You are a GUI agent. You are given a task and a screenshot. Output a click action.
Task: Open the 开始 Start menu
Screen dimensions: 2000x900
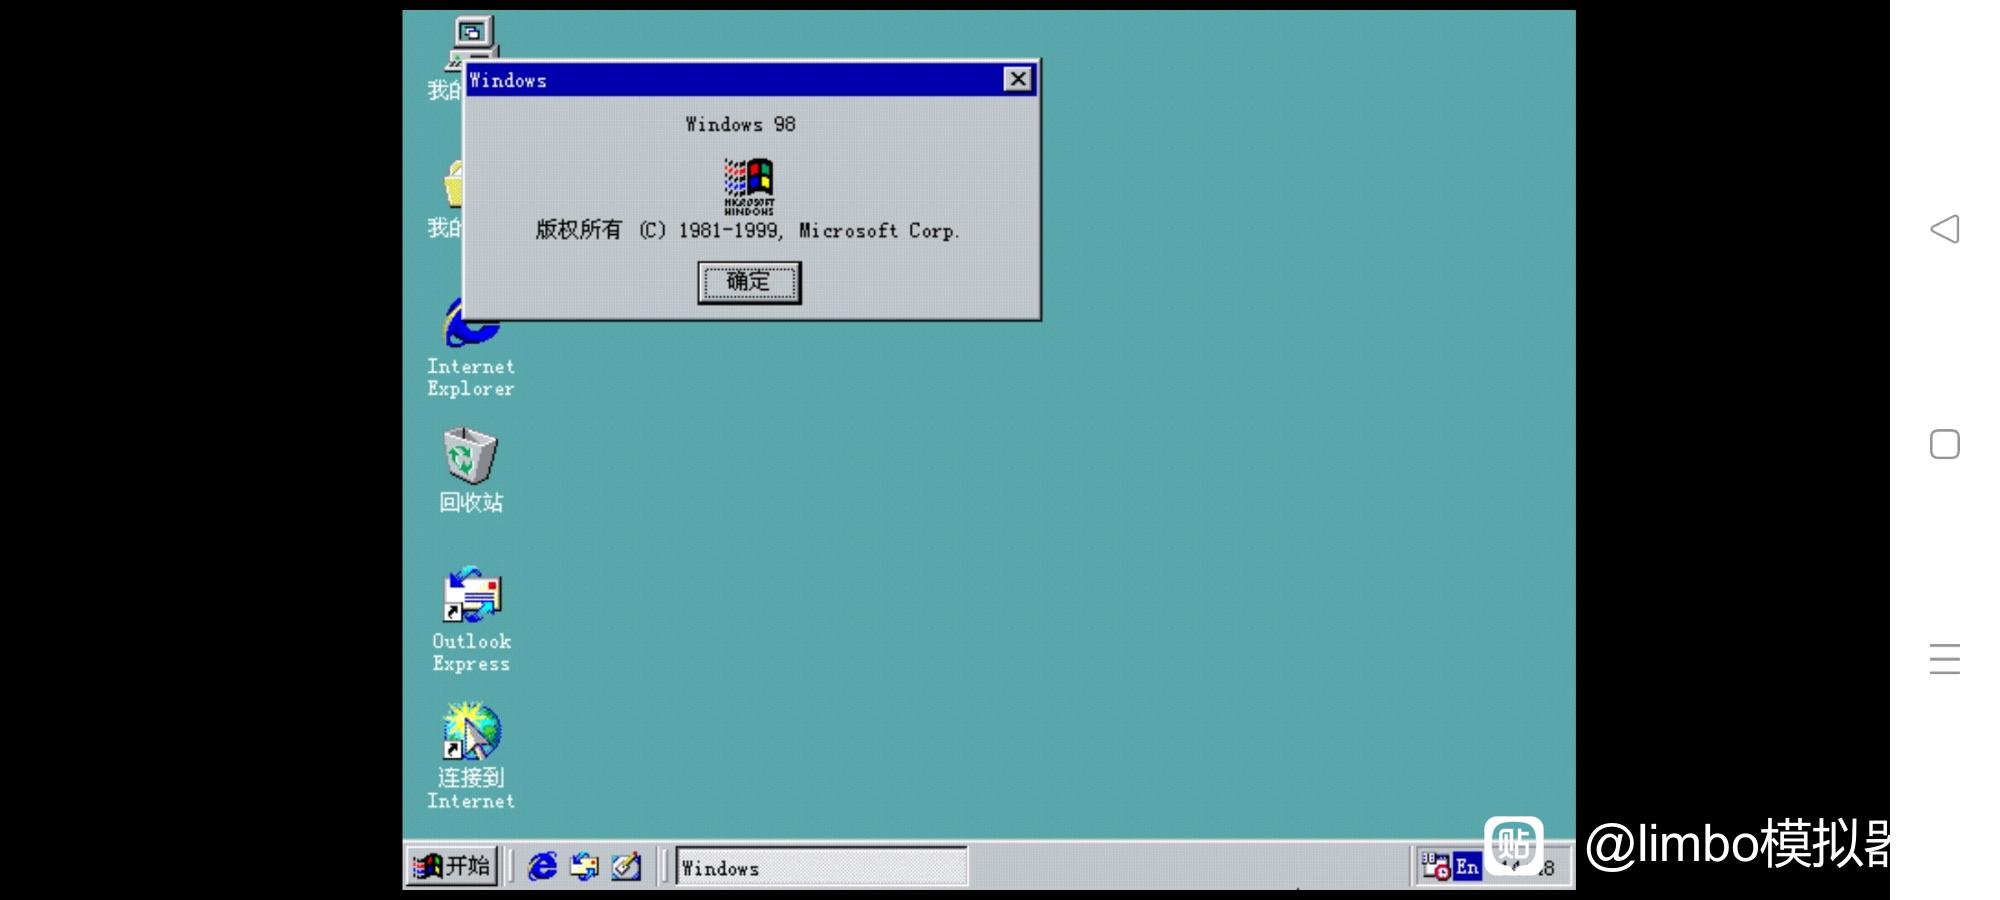[452, 866]
